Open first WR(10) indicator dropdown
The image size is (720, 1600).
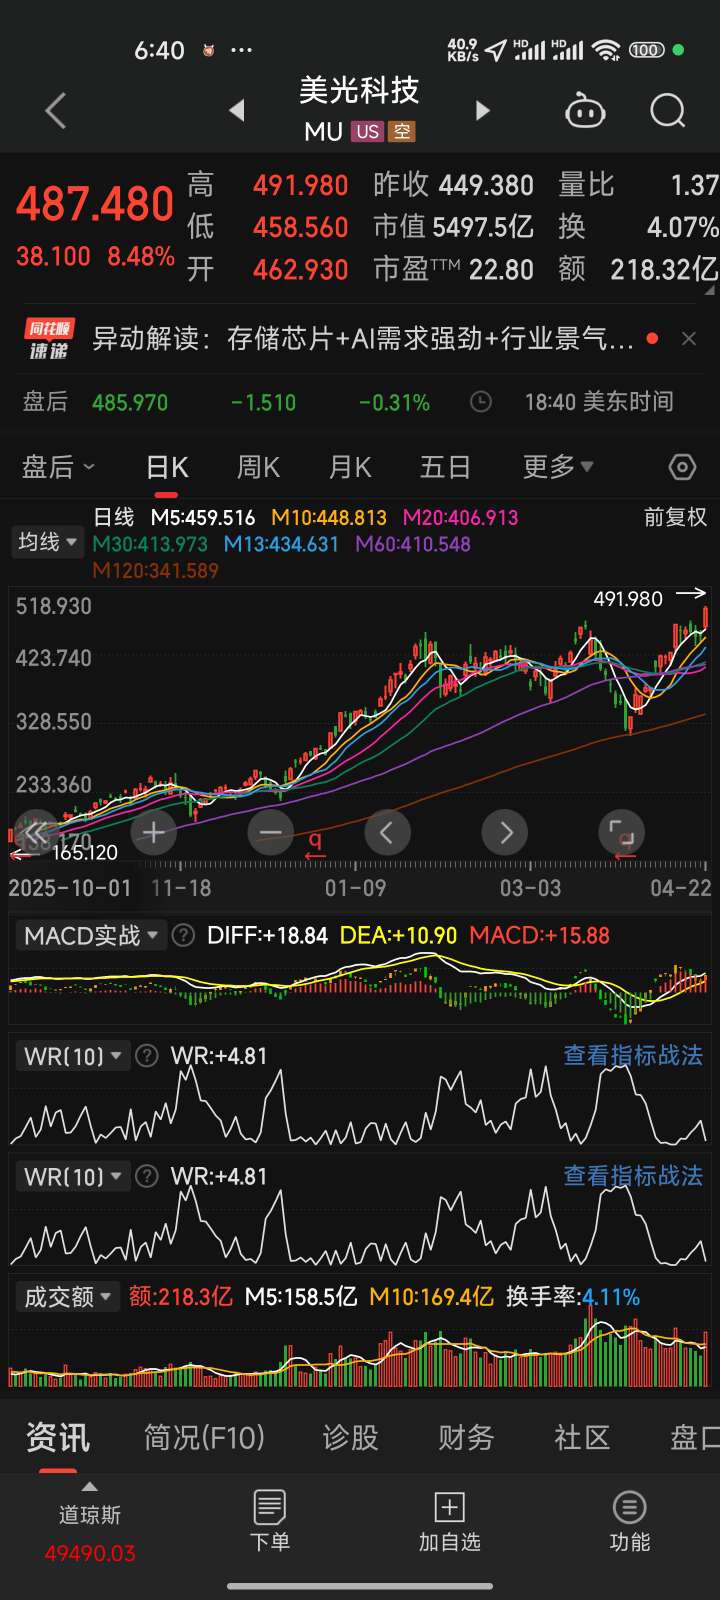pyautogui.click(x=73, y=1056)
